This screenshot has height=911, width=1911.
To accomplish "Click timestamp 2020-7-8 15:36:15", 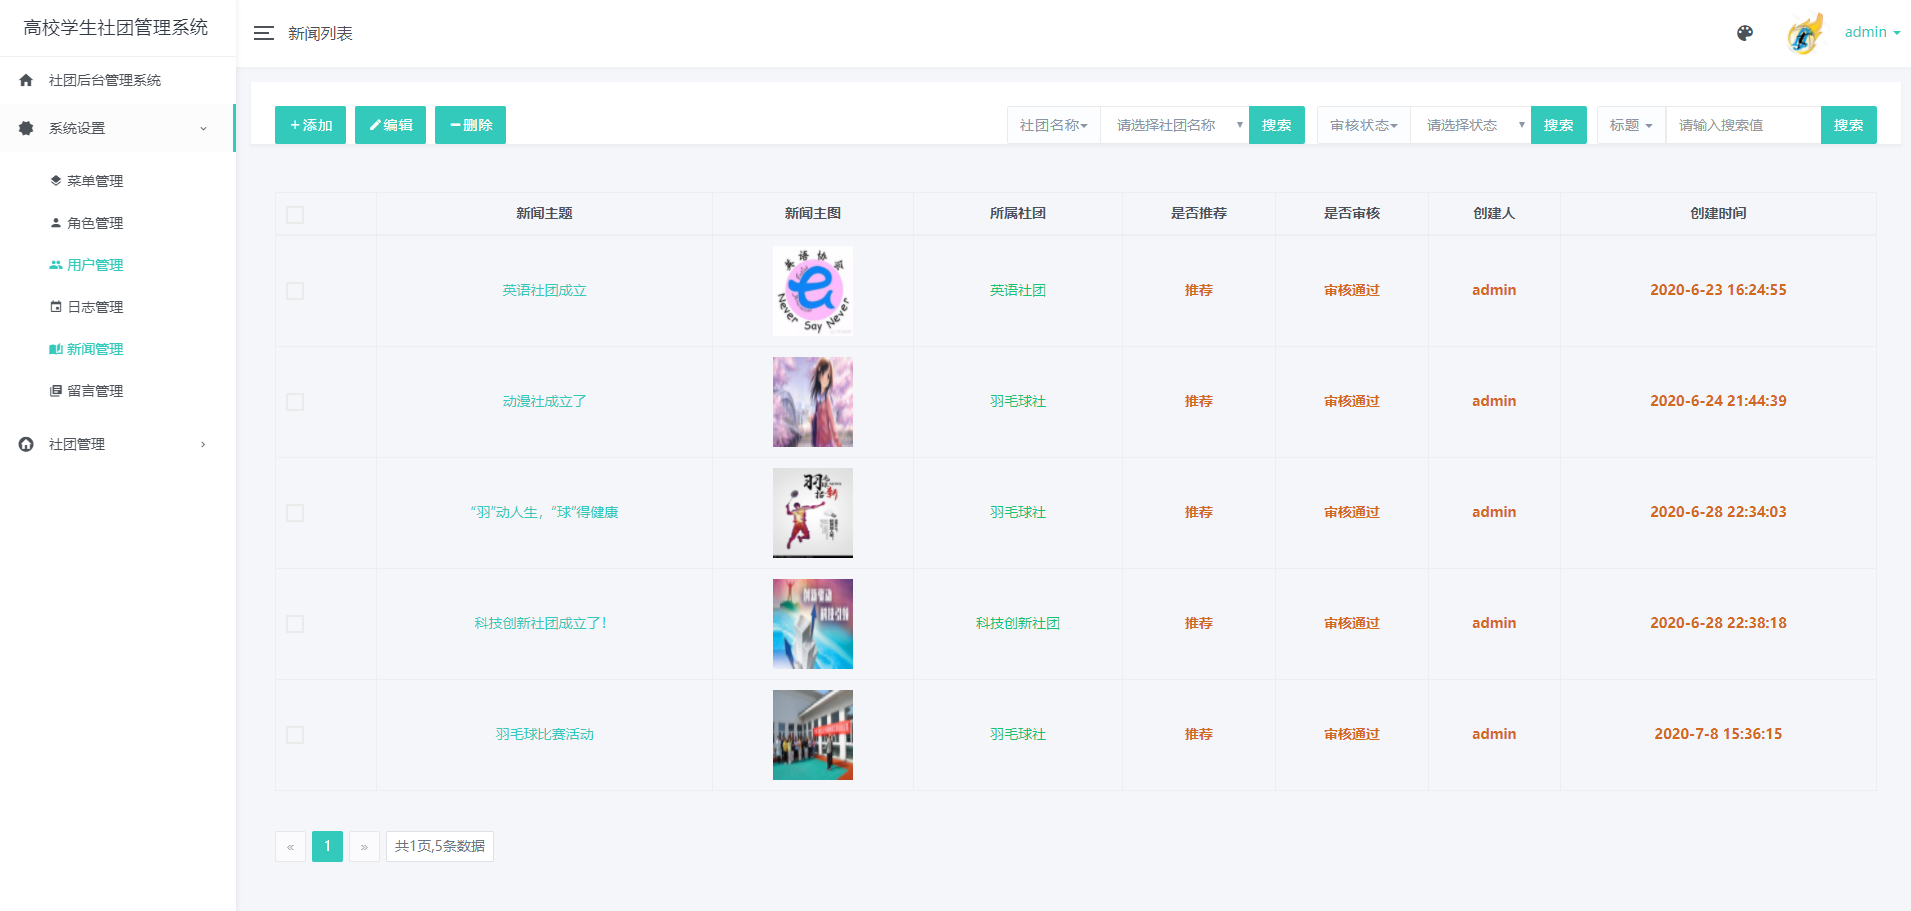I will (1718, 734).
